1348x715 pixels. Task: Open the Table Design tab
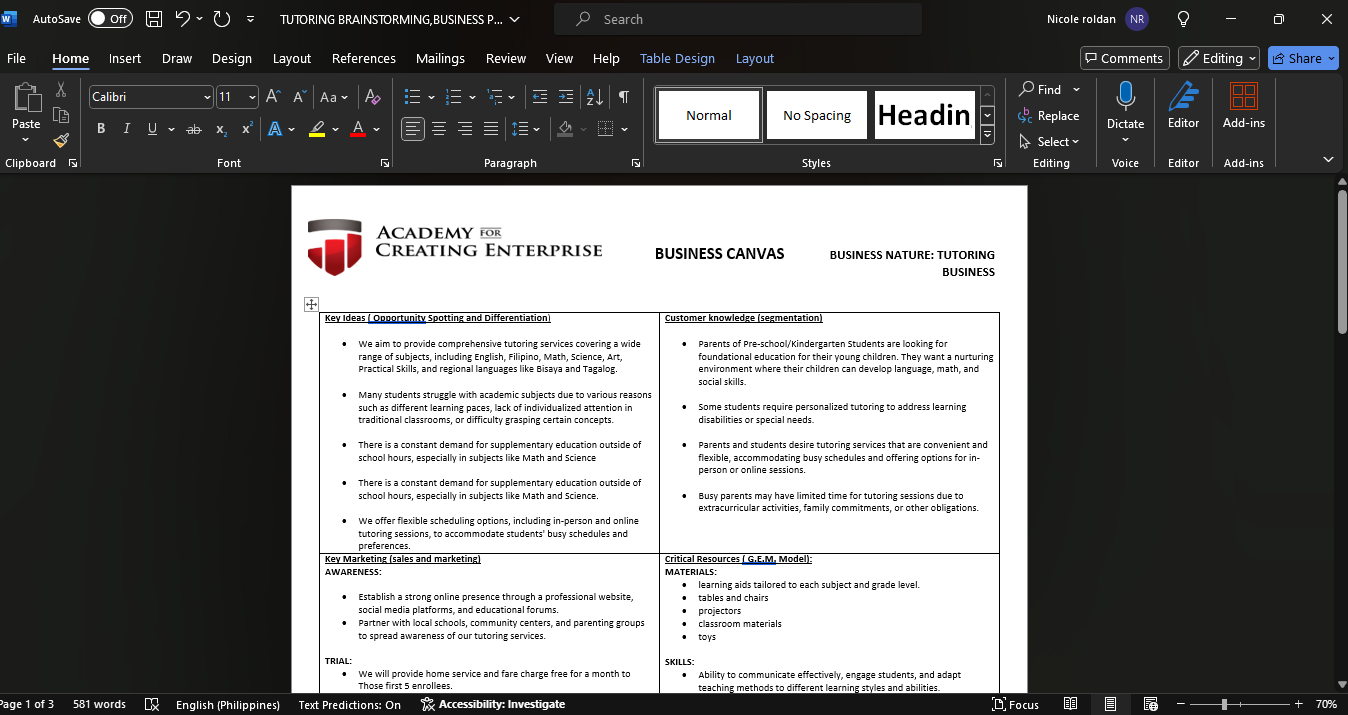click(677, 58)
